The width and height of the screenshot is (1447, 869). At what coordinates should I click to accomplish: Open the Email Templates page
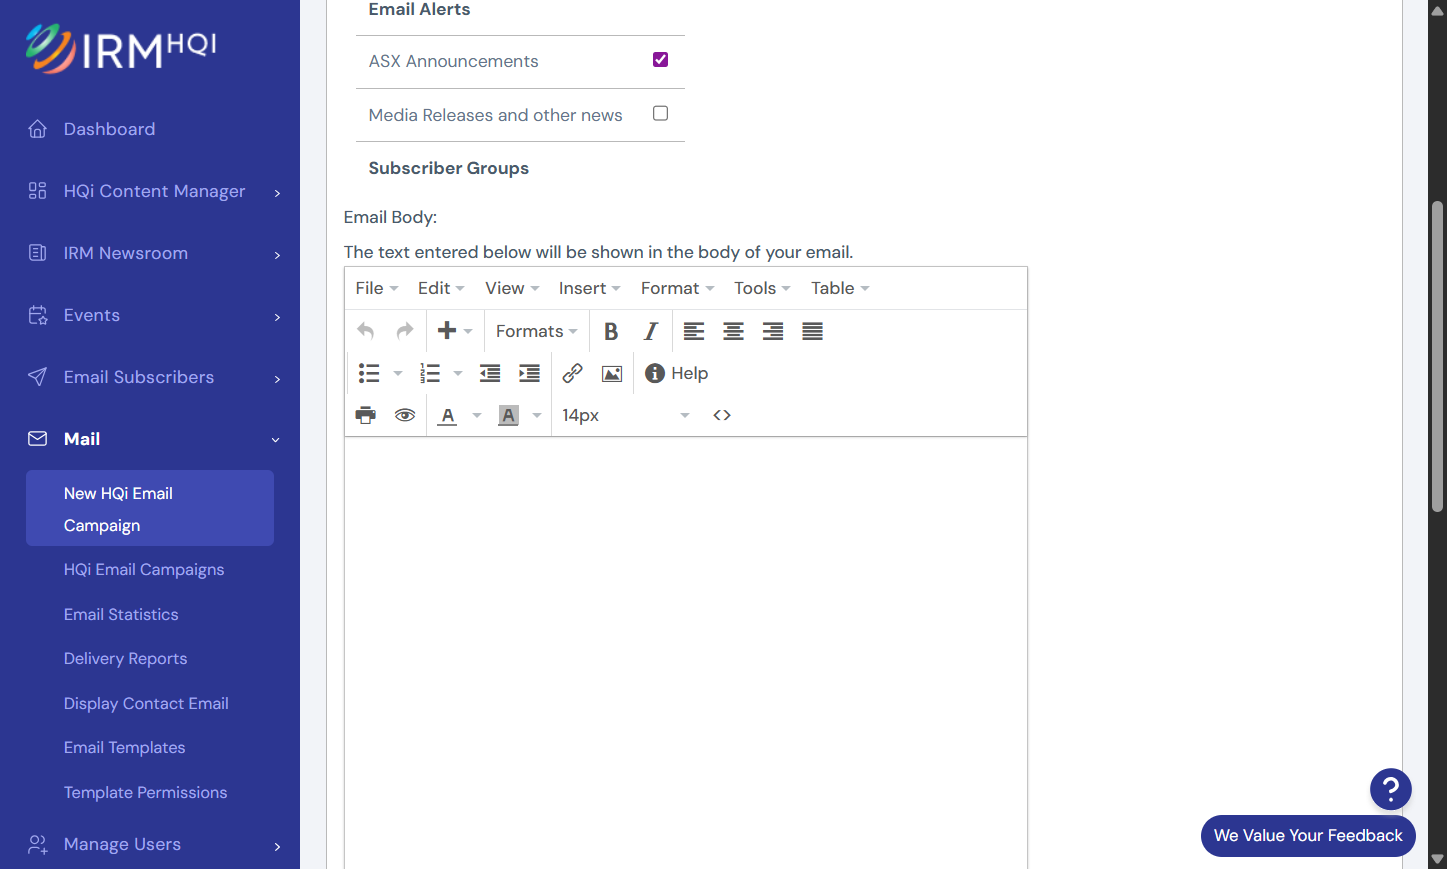click(x=125, y=748)
